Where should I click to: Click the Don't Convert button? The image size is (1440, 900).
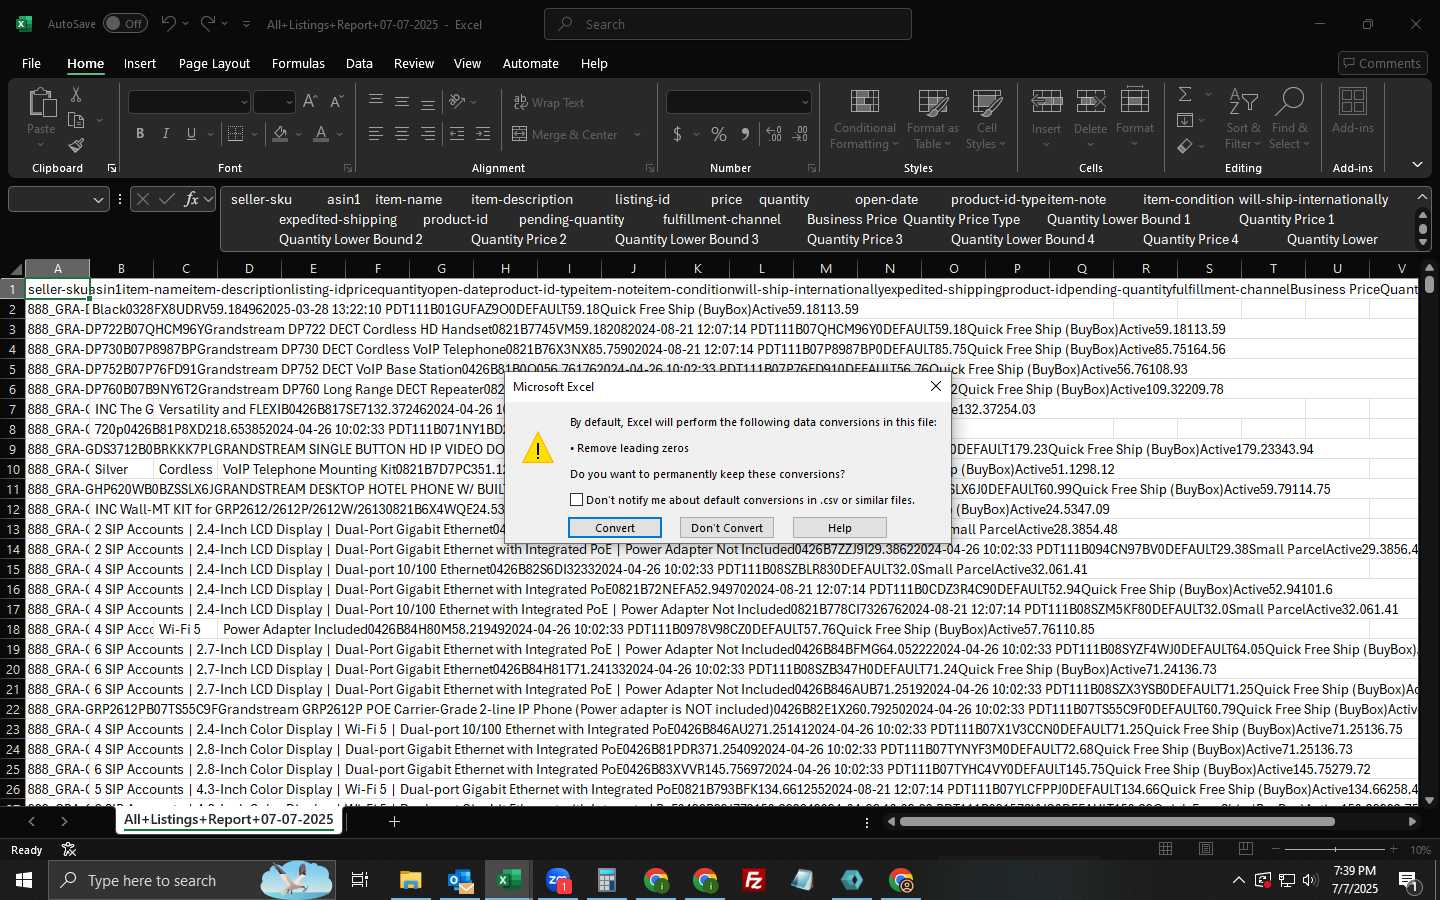[x=727, y=528]
